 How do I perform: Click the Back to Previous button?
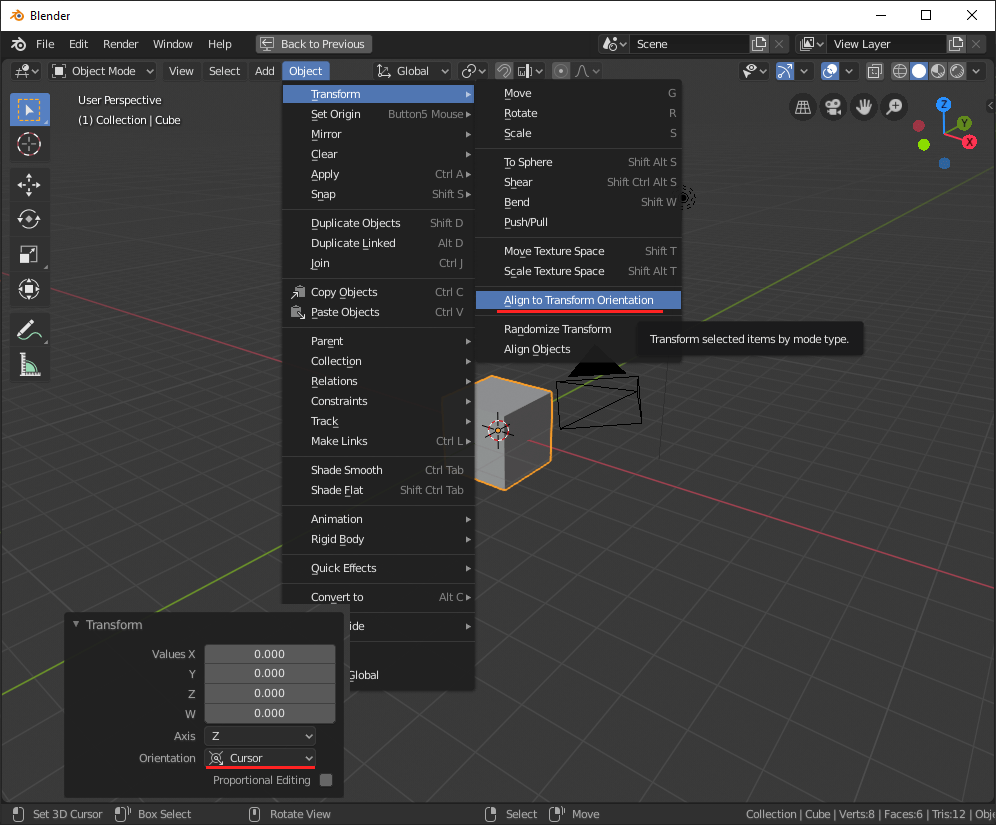[x=313, y=44]
